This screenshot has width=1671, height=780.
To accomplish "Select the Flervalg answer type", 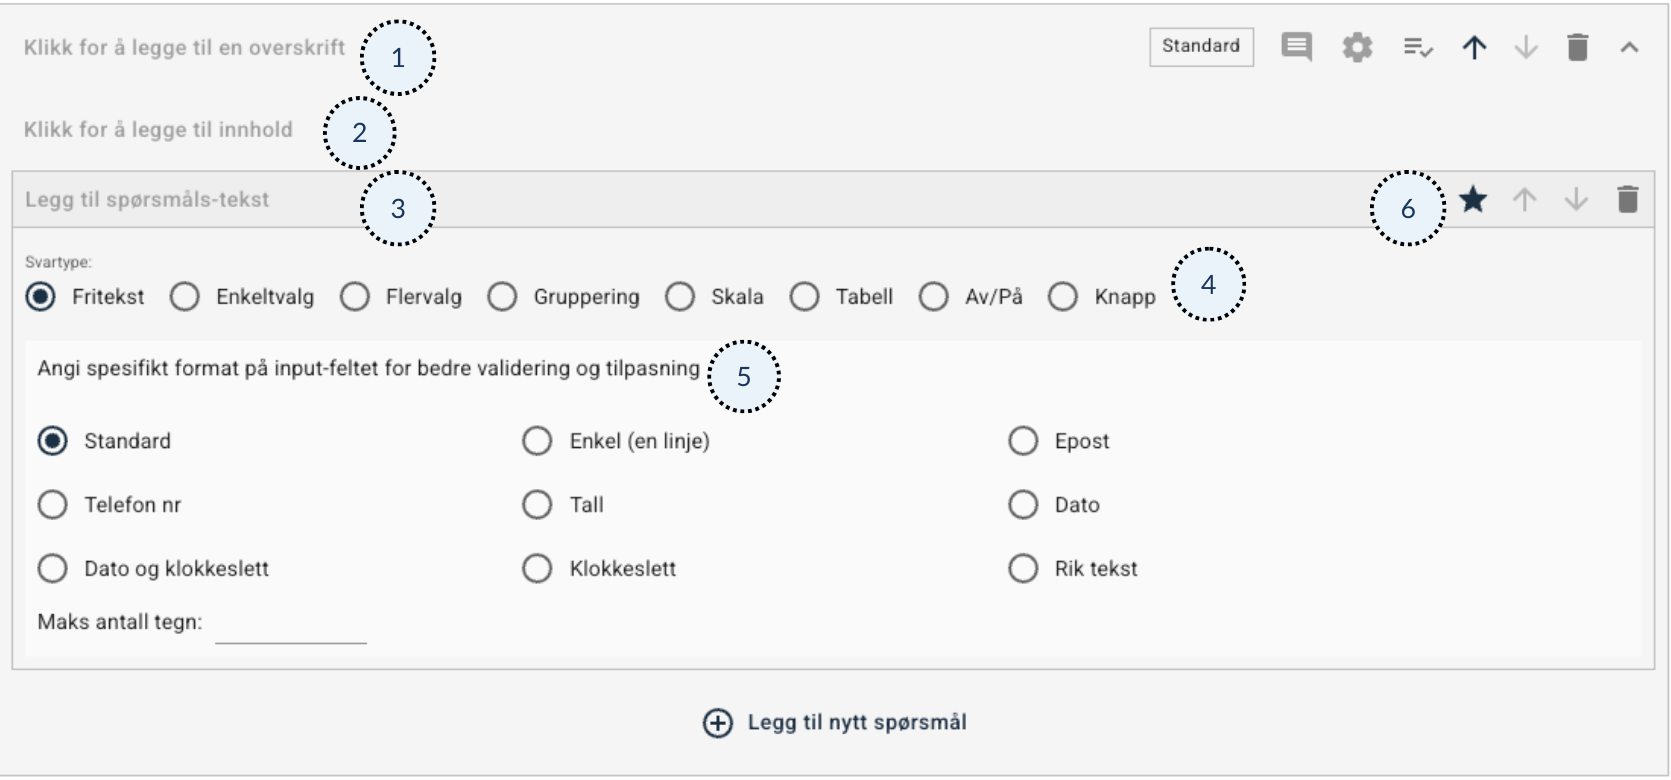I will (x=355, y=297).
